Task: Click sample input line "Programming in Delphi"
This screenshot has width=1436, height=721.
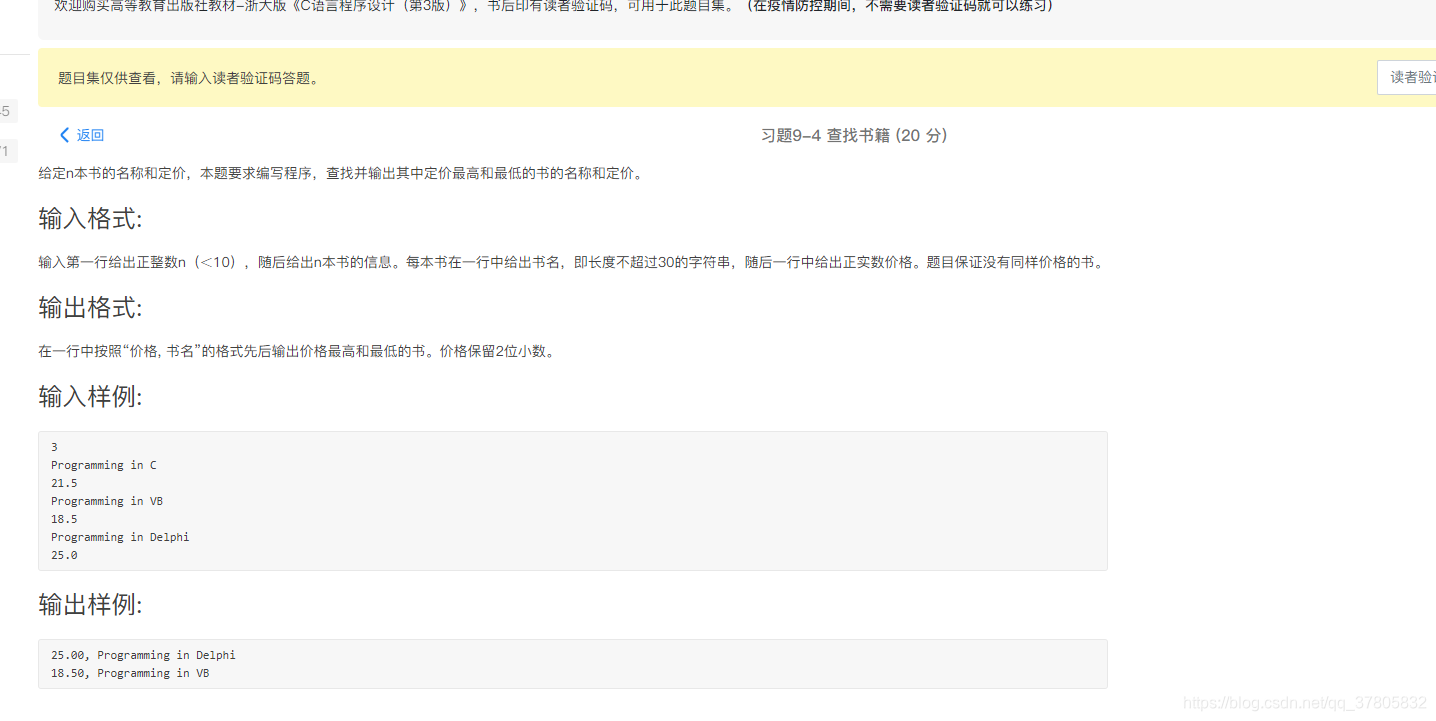Action: (120, 537)
